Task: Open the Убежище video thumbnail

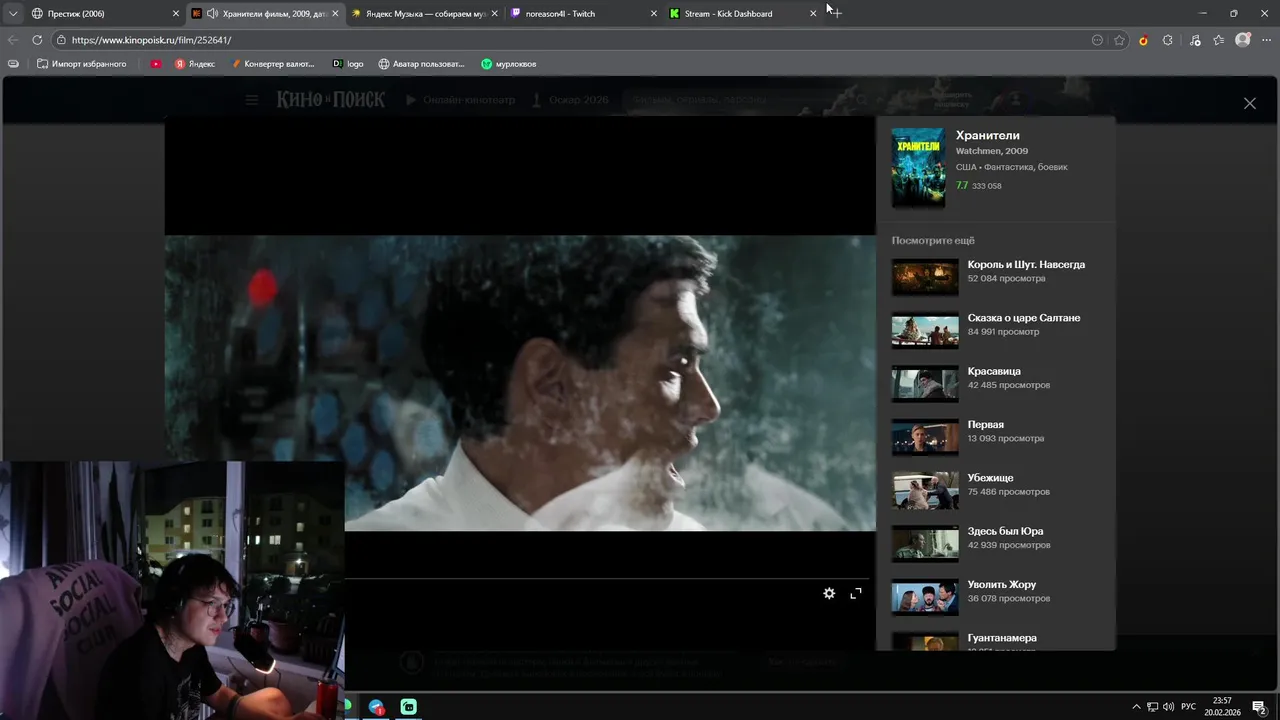Action: pos(925,490)
